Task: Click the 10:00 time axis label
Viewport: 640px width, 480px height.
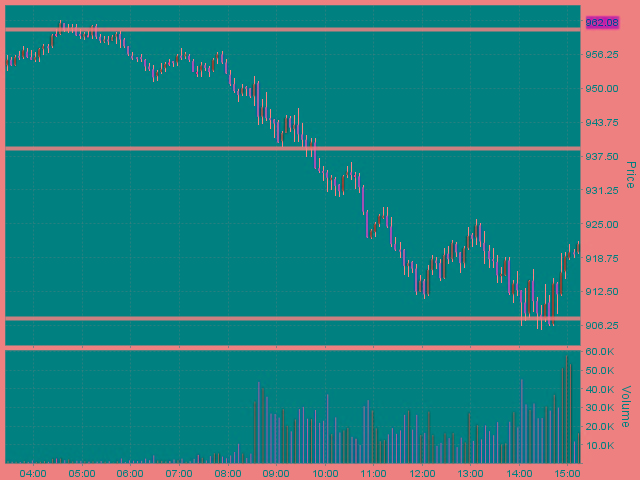Action: (x=325, y=473)
